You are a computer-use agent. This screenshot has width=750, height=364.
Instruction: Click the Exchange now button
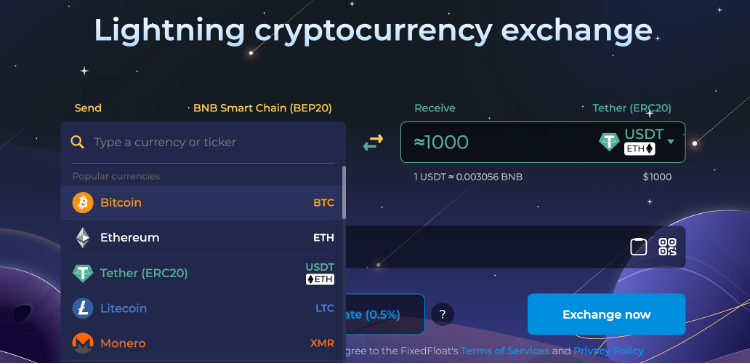pos(607,314)
